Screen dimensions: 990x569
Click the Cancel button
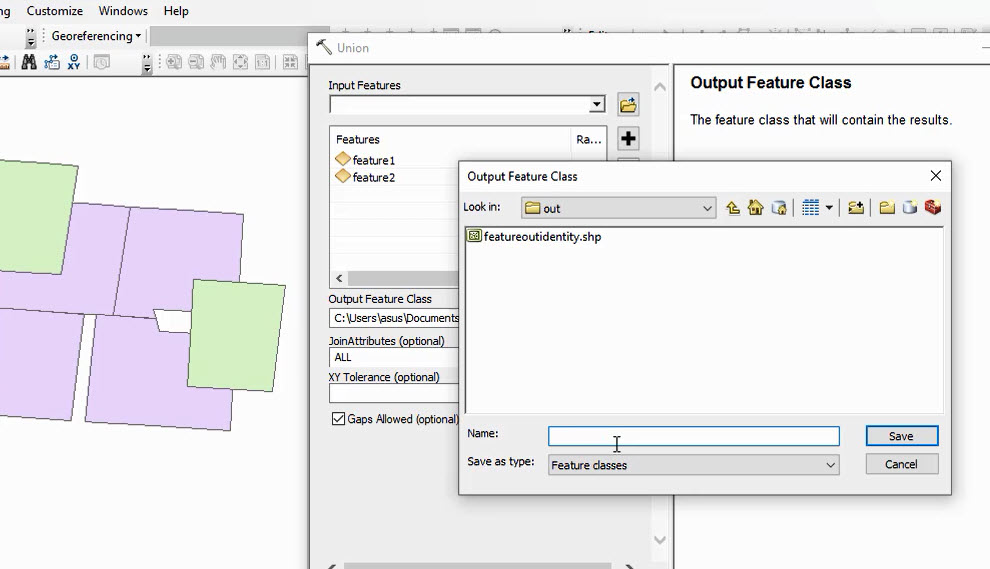(x=901, y=464)
